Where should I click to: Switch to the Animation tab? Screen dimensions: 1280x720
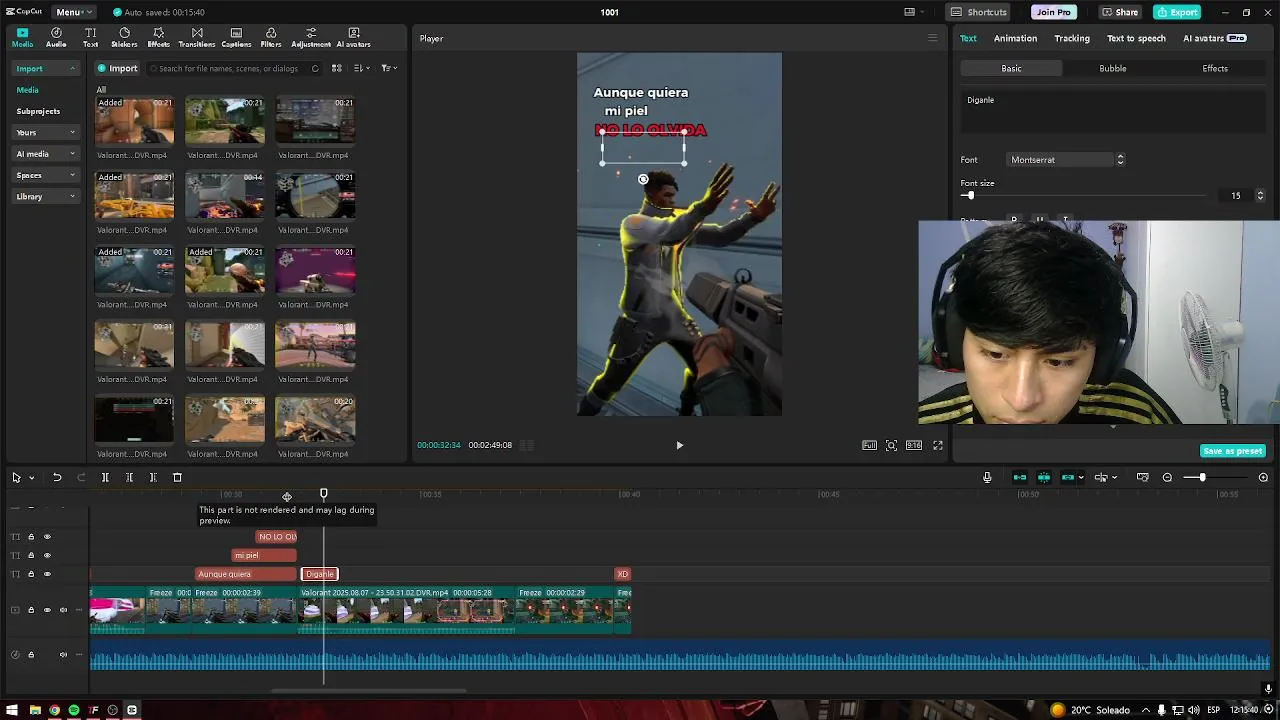point(1015,38)
